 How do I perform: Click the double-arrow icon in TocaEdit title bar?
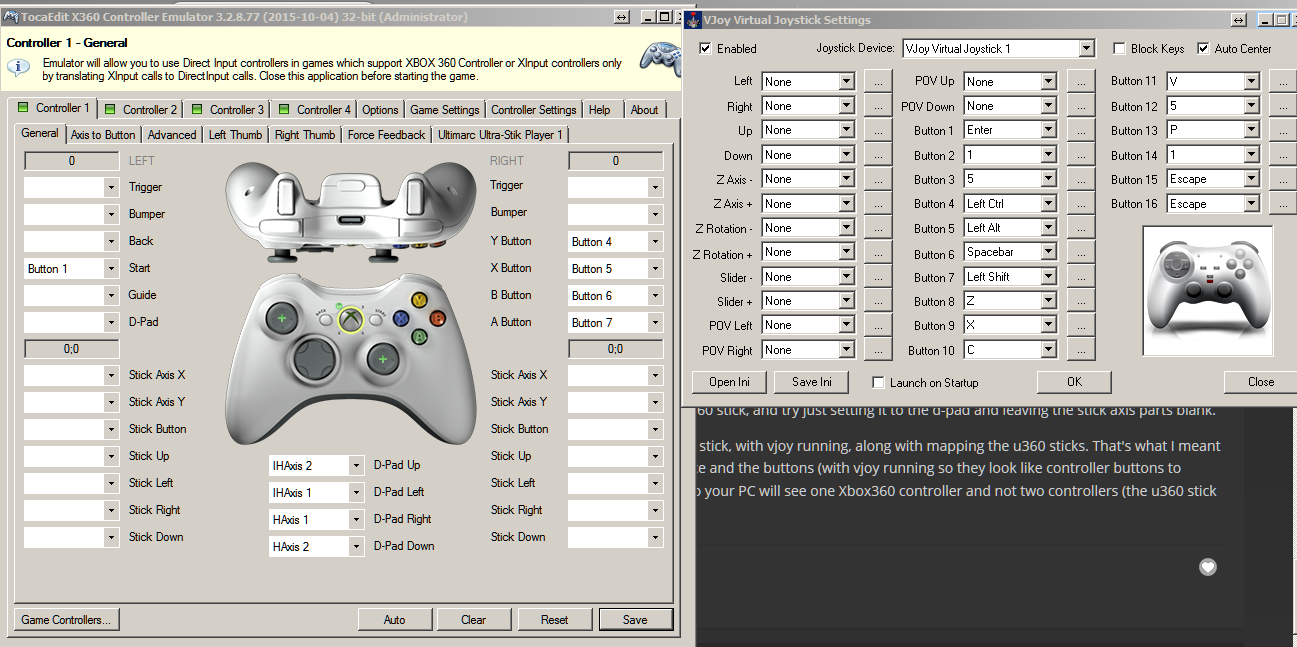pyautogui.click(x=620, y=17)
